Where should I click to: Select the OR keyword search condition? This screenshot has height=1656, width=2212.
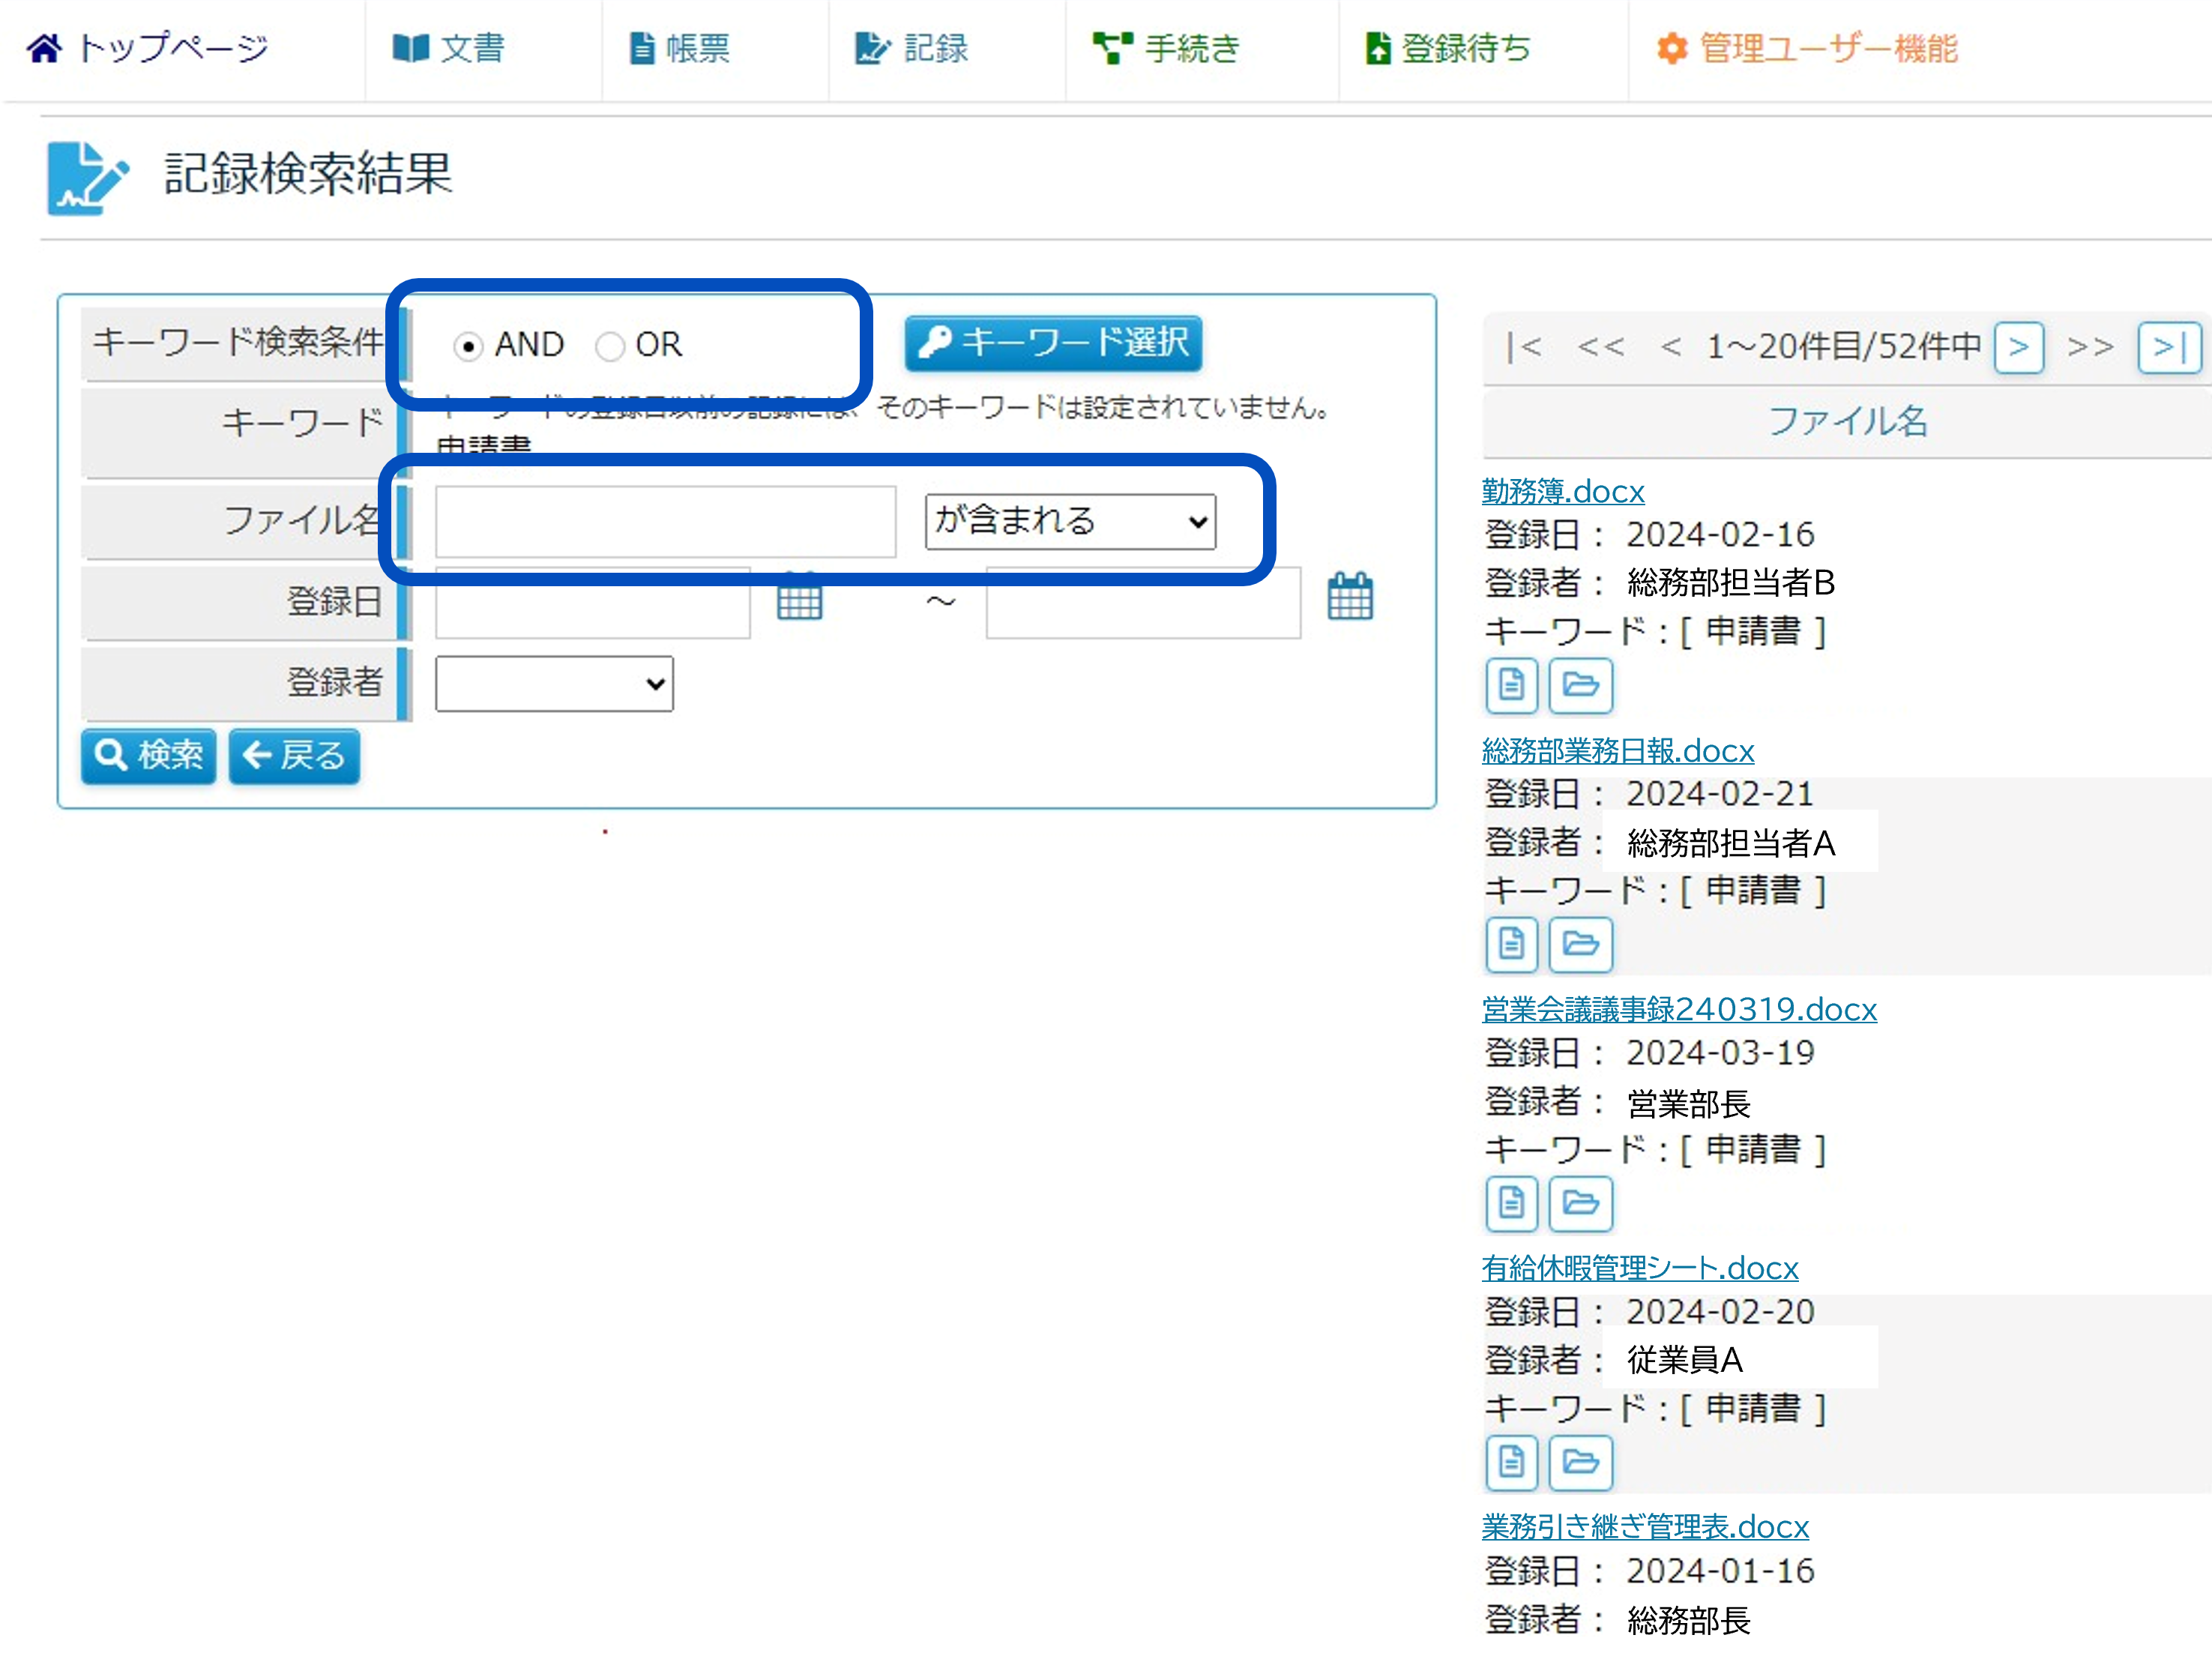tap(609, 346)
